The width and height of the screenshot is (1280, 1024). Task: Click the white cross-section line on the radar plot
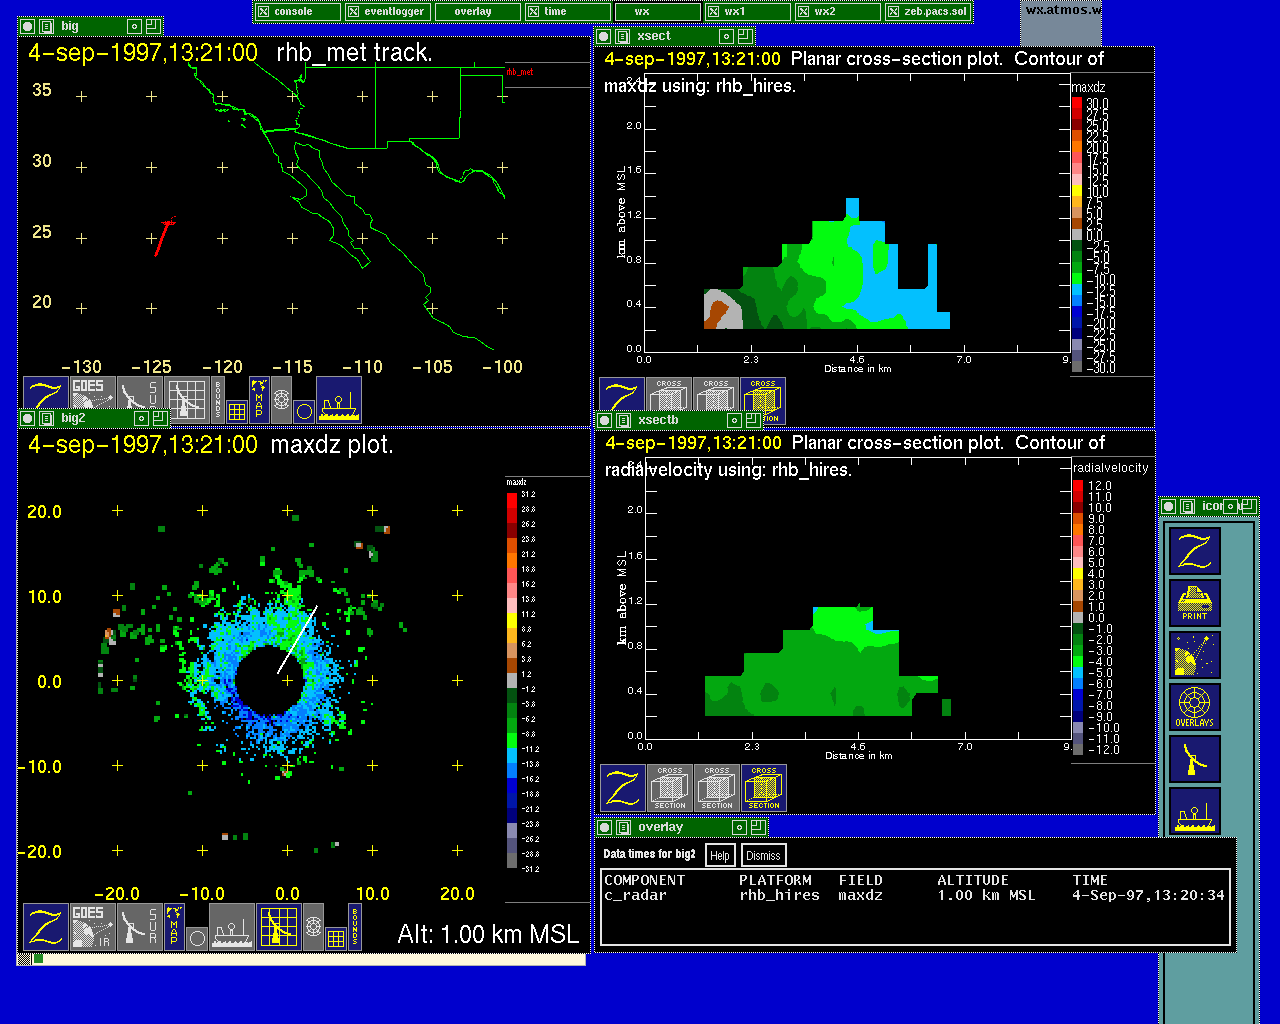tap(297, 639)
